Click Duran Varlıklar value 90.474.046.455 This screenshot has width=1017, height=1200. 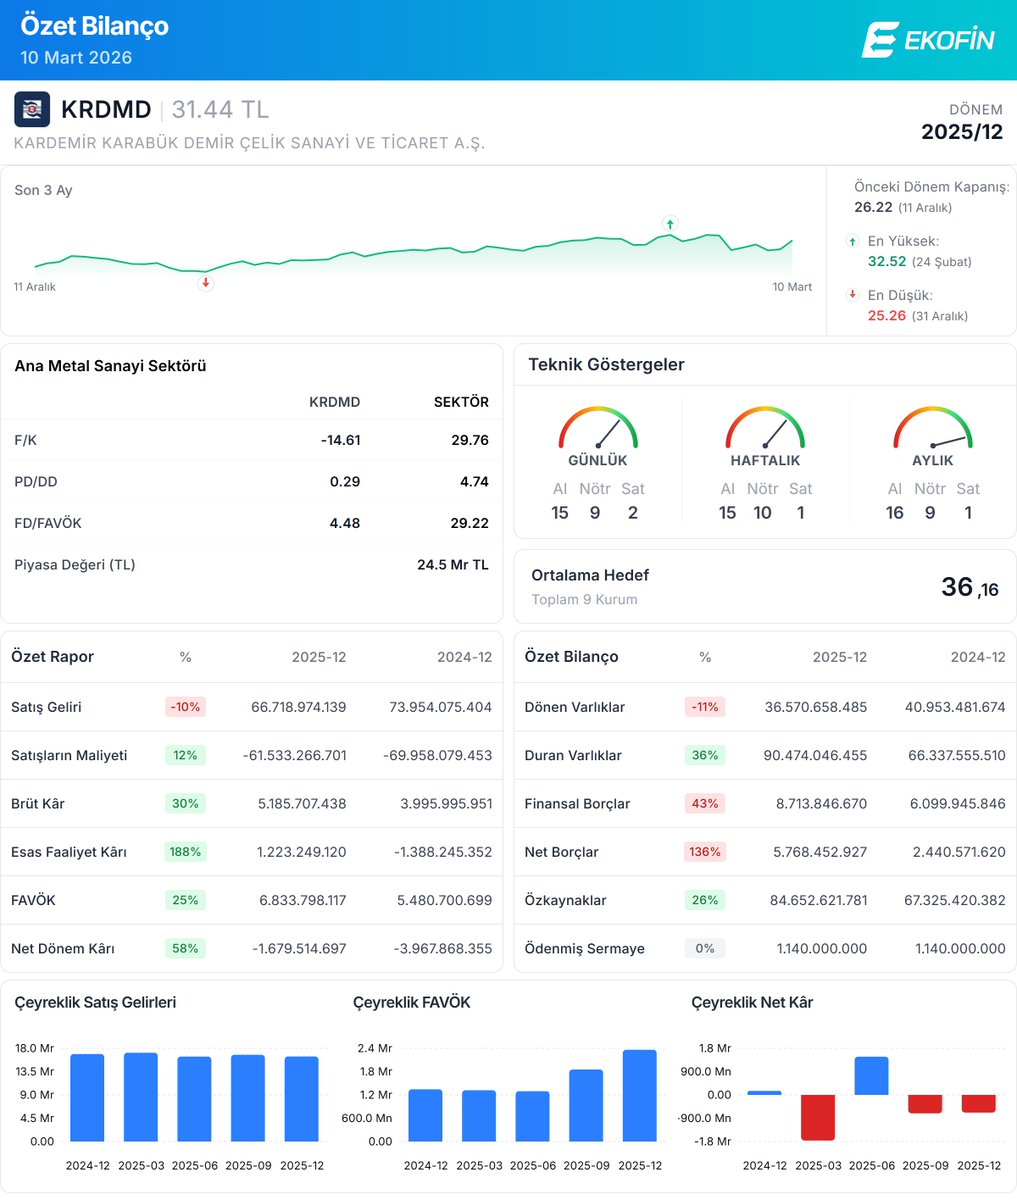pyautogui.click(x=816, y=755)
